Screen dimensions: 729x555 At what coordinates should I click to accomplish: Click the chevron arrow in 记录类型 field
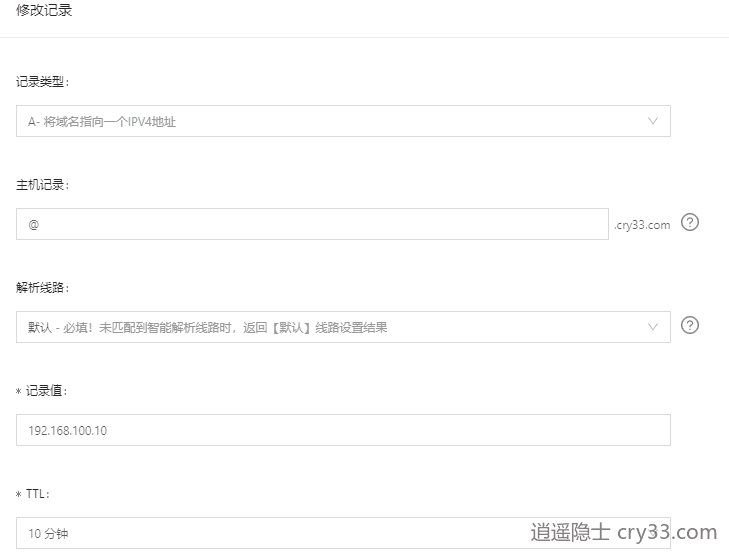pyautogui.click(x=653, y=121)
